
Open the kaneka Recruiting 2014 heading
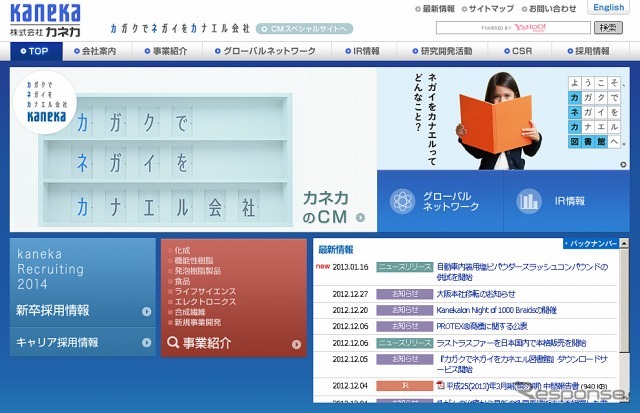(x=51, y=269)
